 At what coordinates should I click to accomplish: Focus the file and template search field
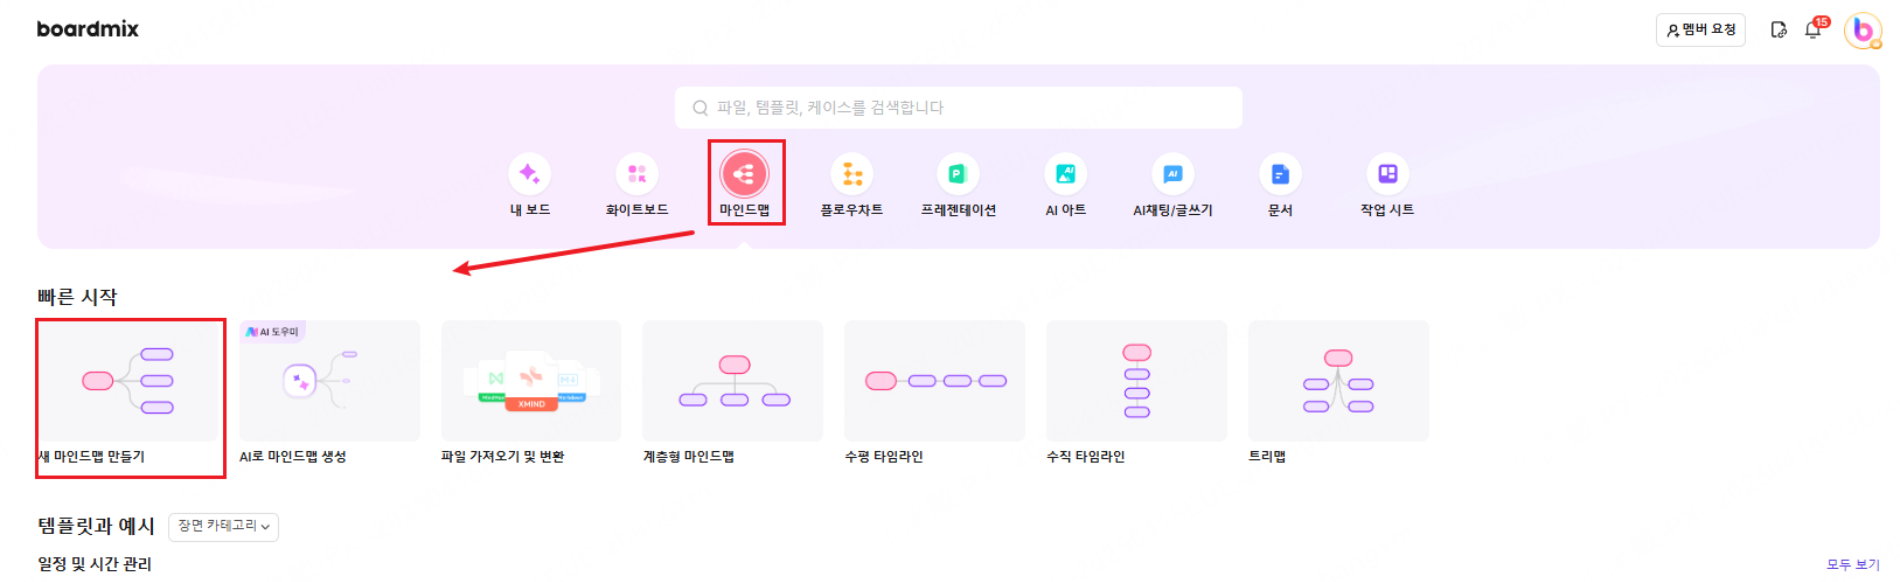958,108
